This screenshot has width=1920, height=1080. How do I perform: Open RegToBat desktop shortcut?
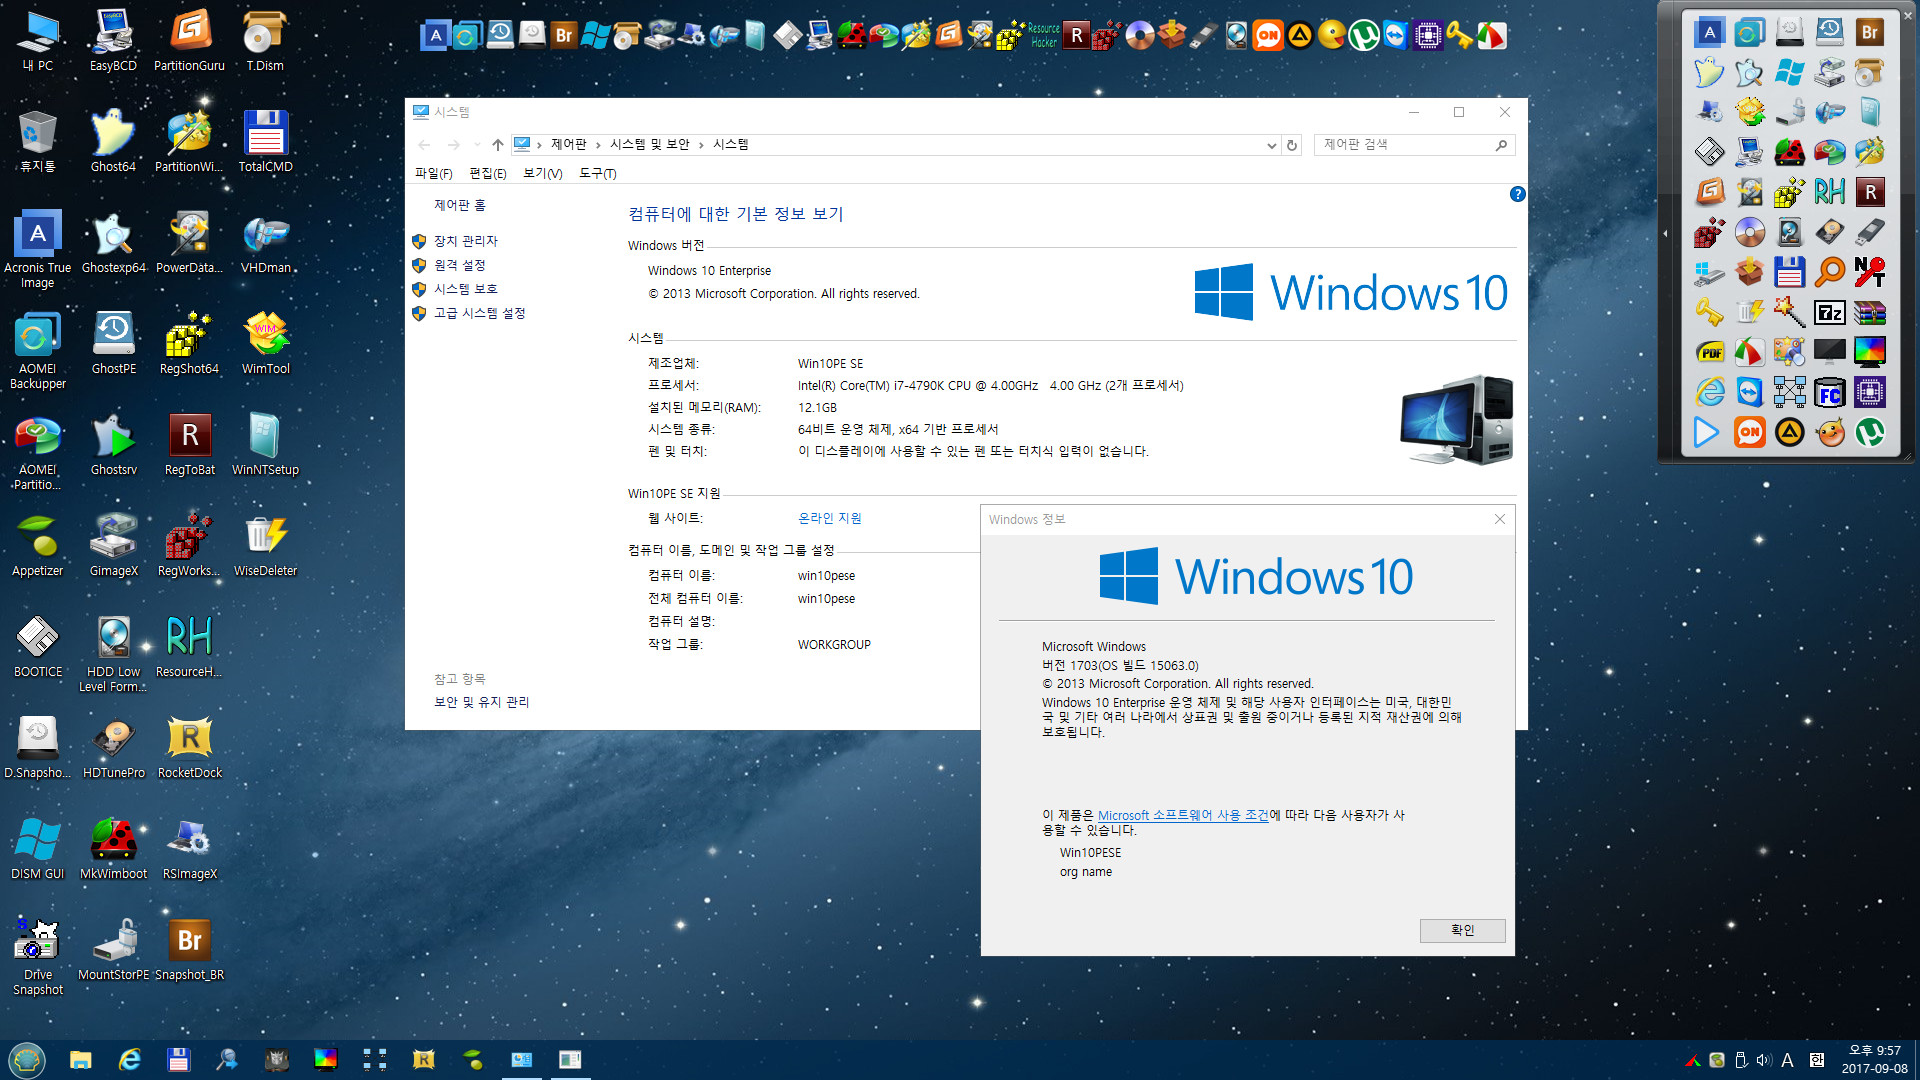[x=189, y=444]
